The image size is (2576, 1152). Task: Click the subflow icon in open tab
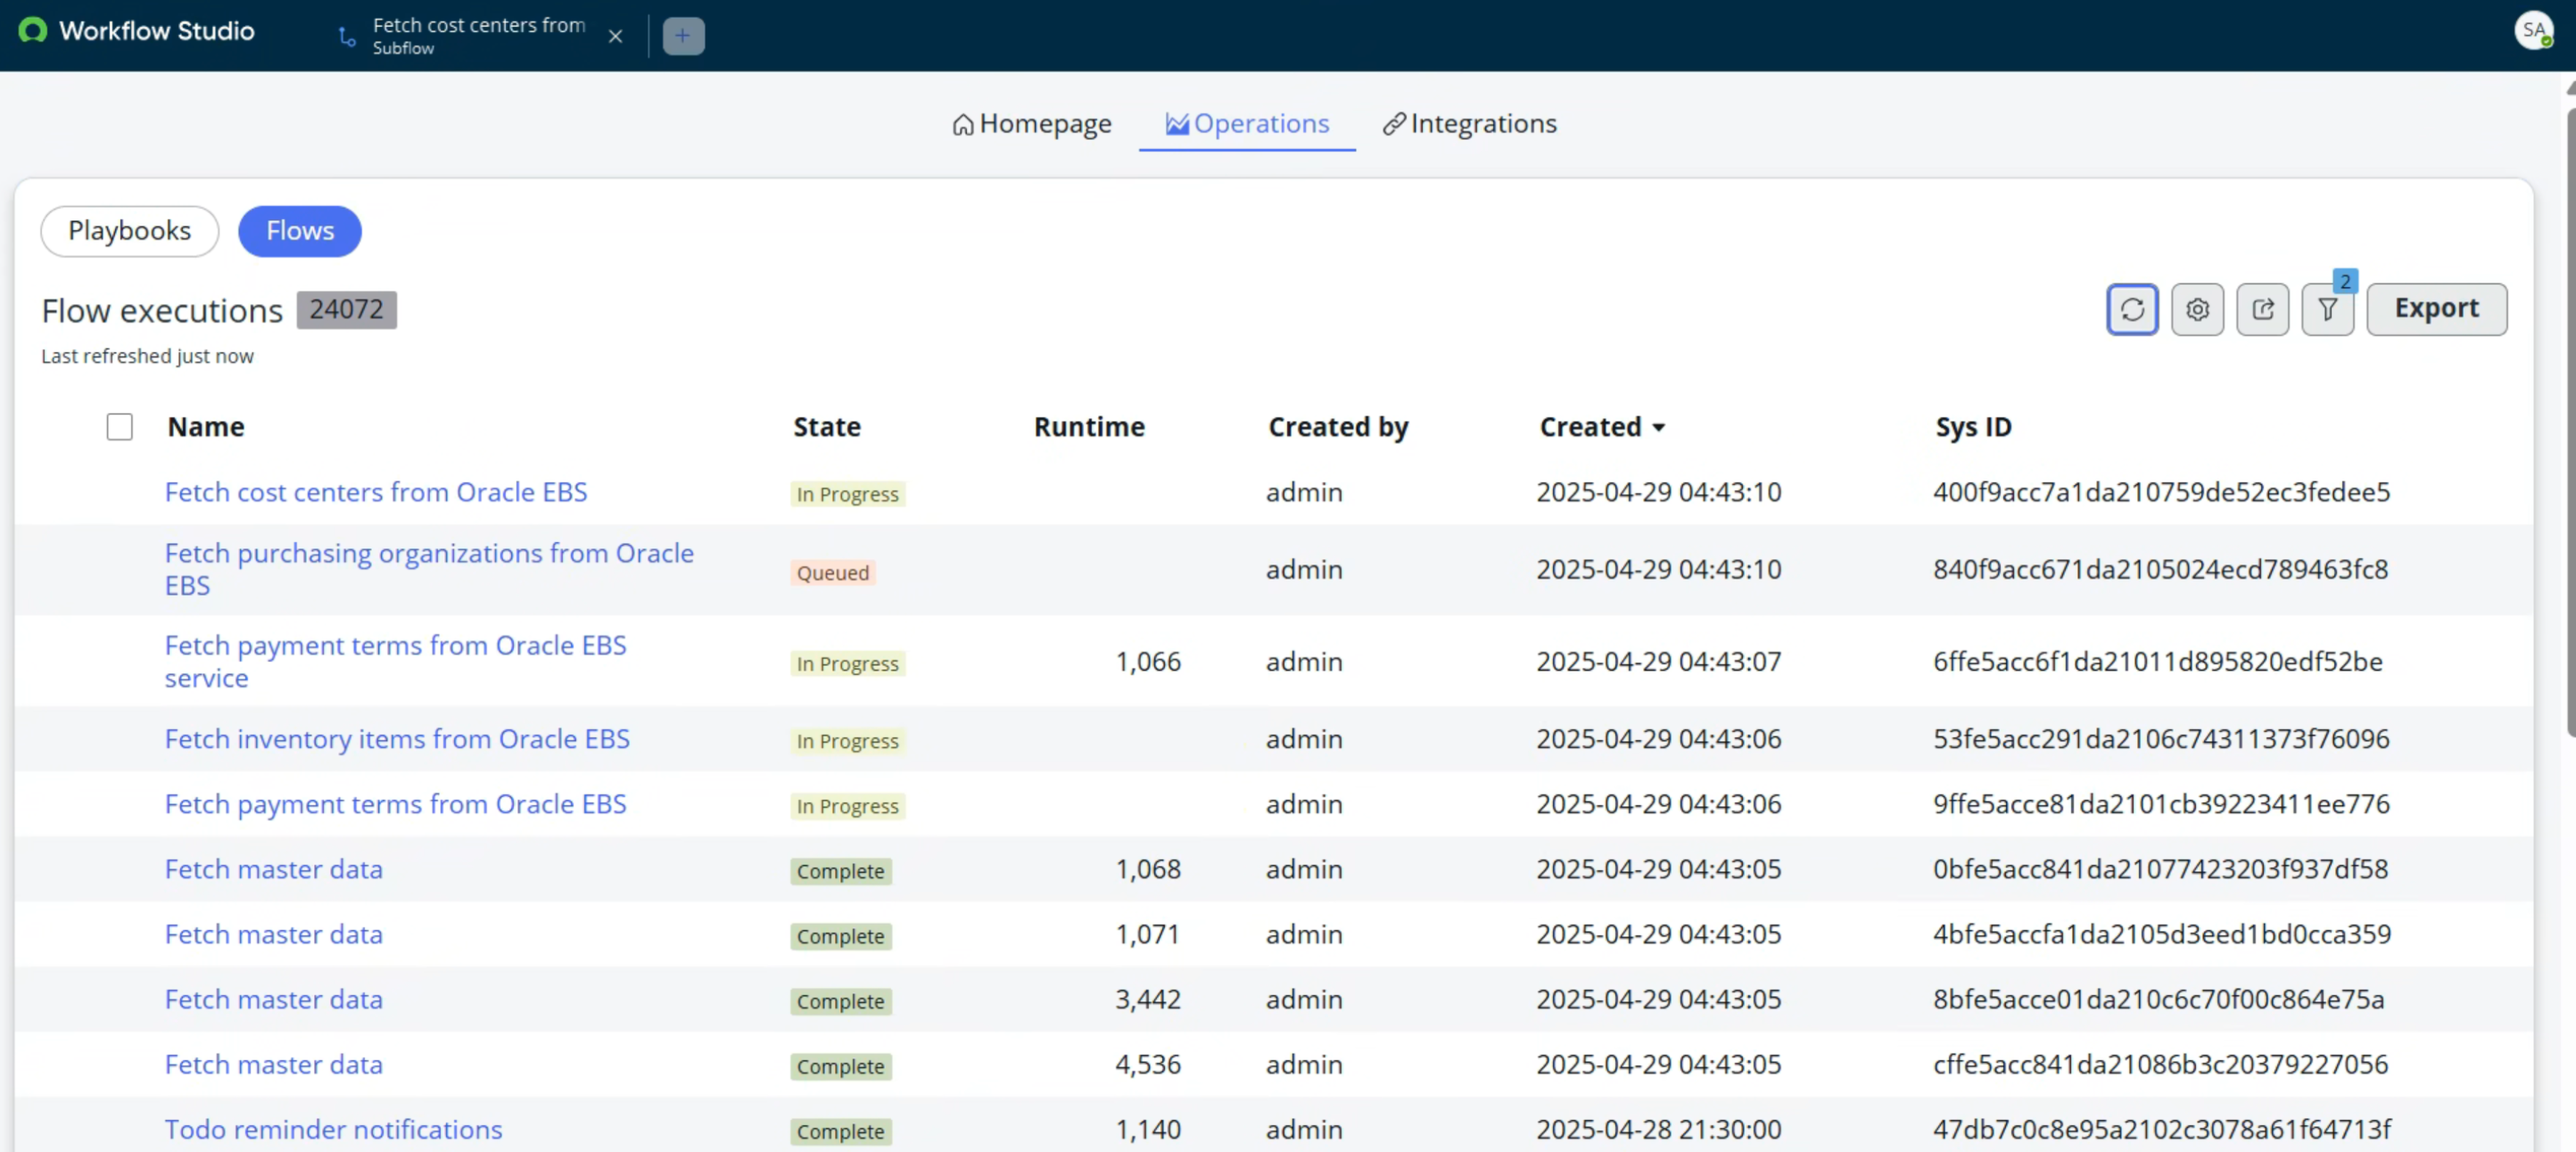point(347,36)
